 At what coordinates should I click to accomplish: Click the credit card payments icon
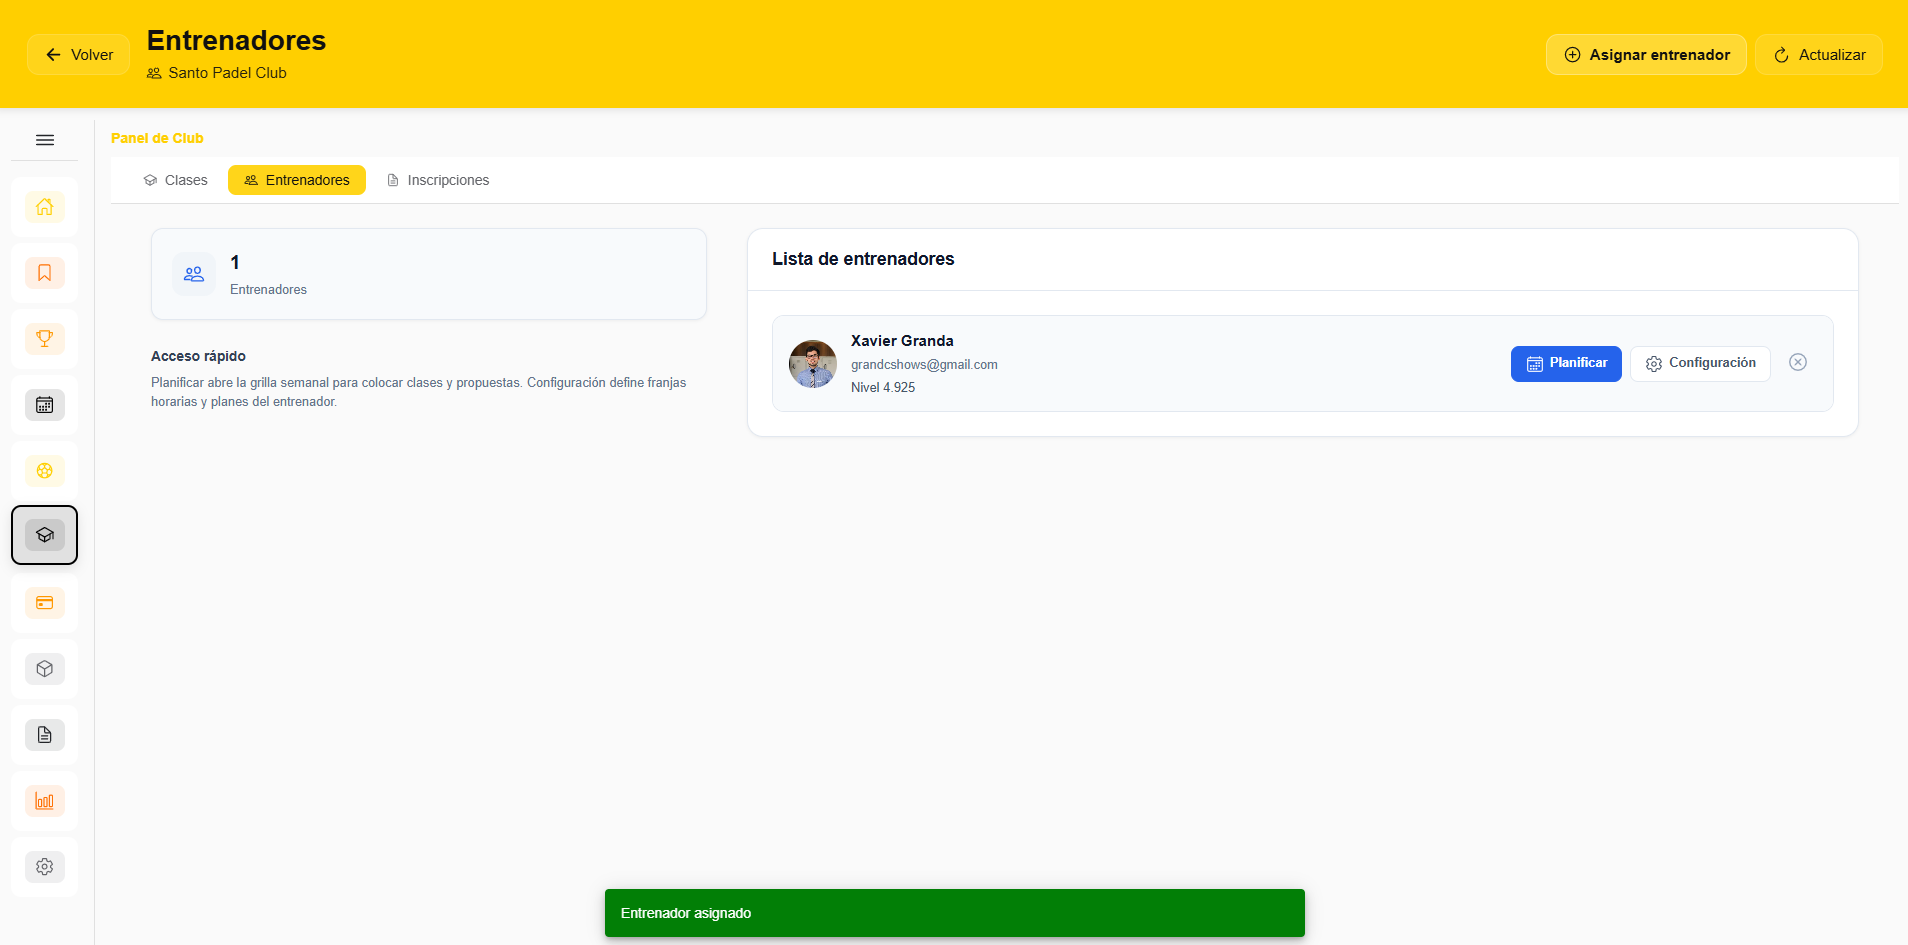(x=45, y=603)
